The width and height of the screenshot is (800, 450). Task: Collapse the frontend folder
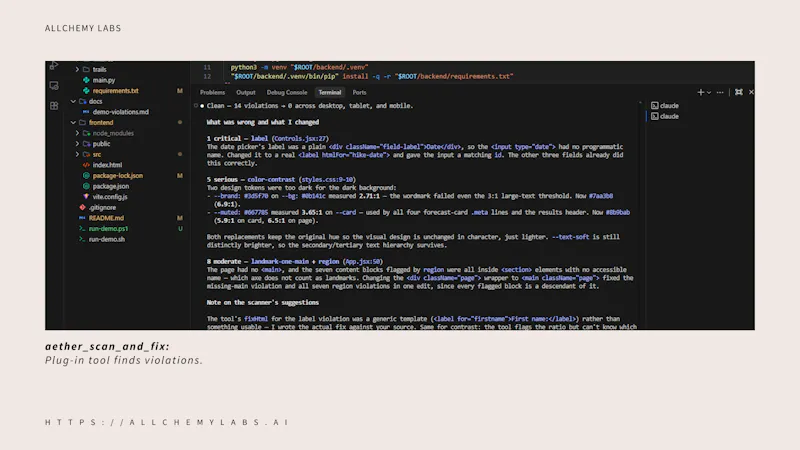coord(73,122)
